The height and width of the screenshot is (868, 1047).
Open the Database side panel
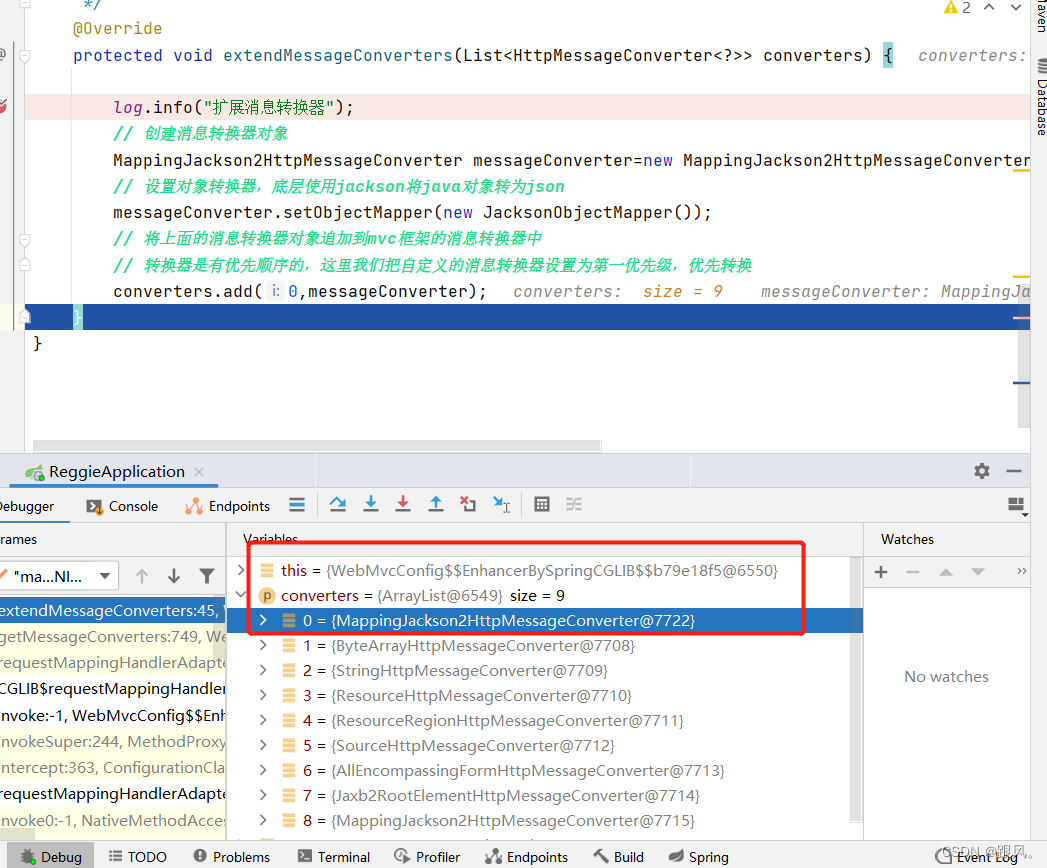1040,96
